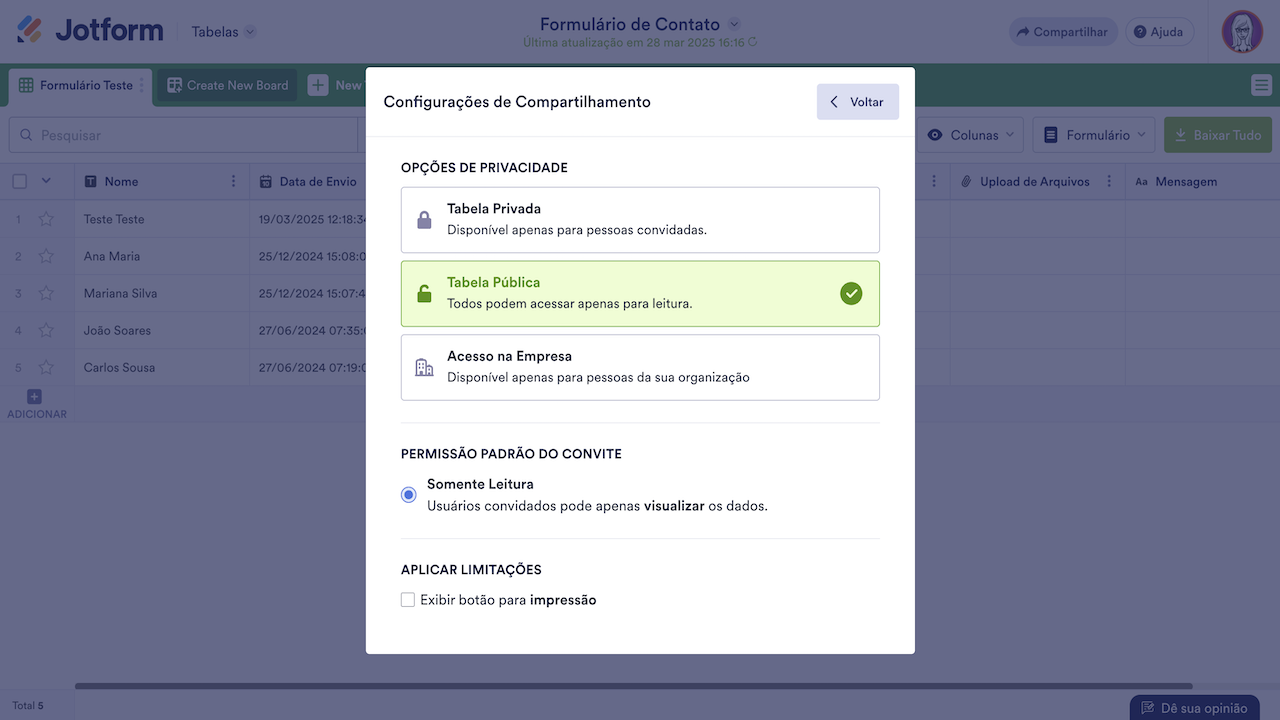Click the refresh icon beside last update time

753,43
